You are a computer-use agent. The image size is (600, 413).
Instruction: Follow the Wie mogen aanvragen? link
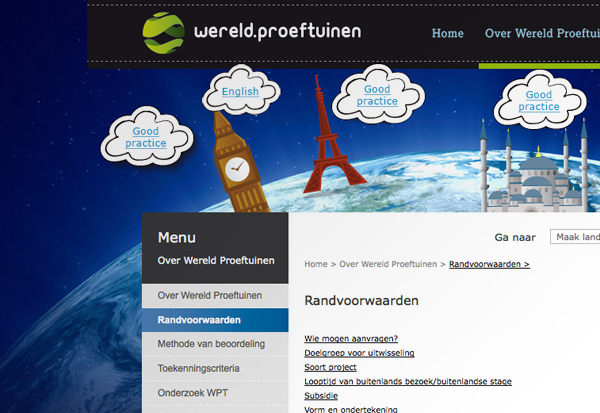pyautogui.click(x=351, y=339)
